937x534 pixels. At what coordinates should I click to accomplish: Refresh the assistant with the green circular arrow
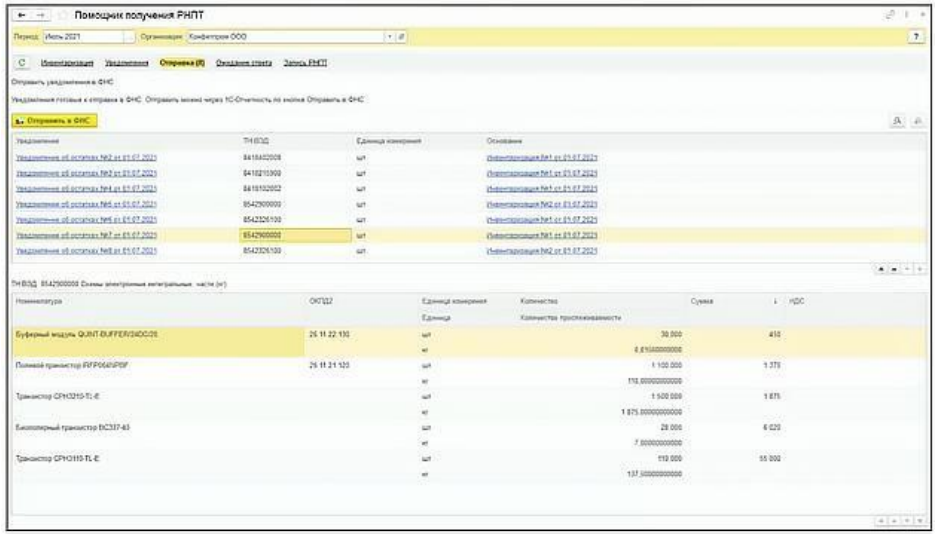pyautogui.click(x=22, y=63)
